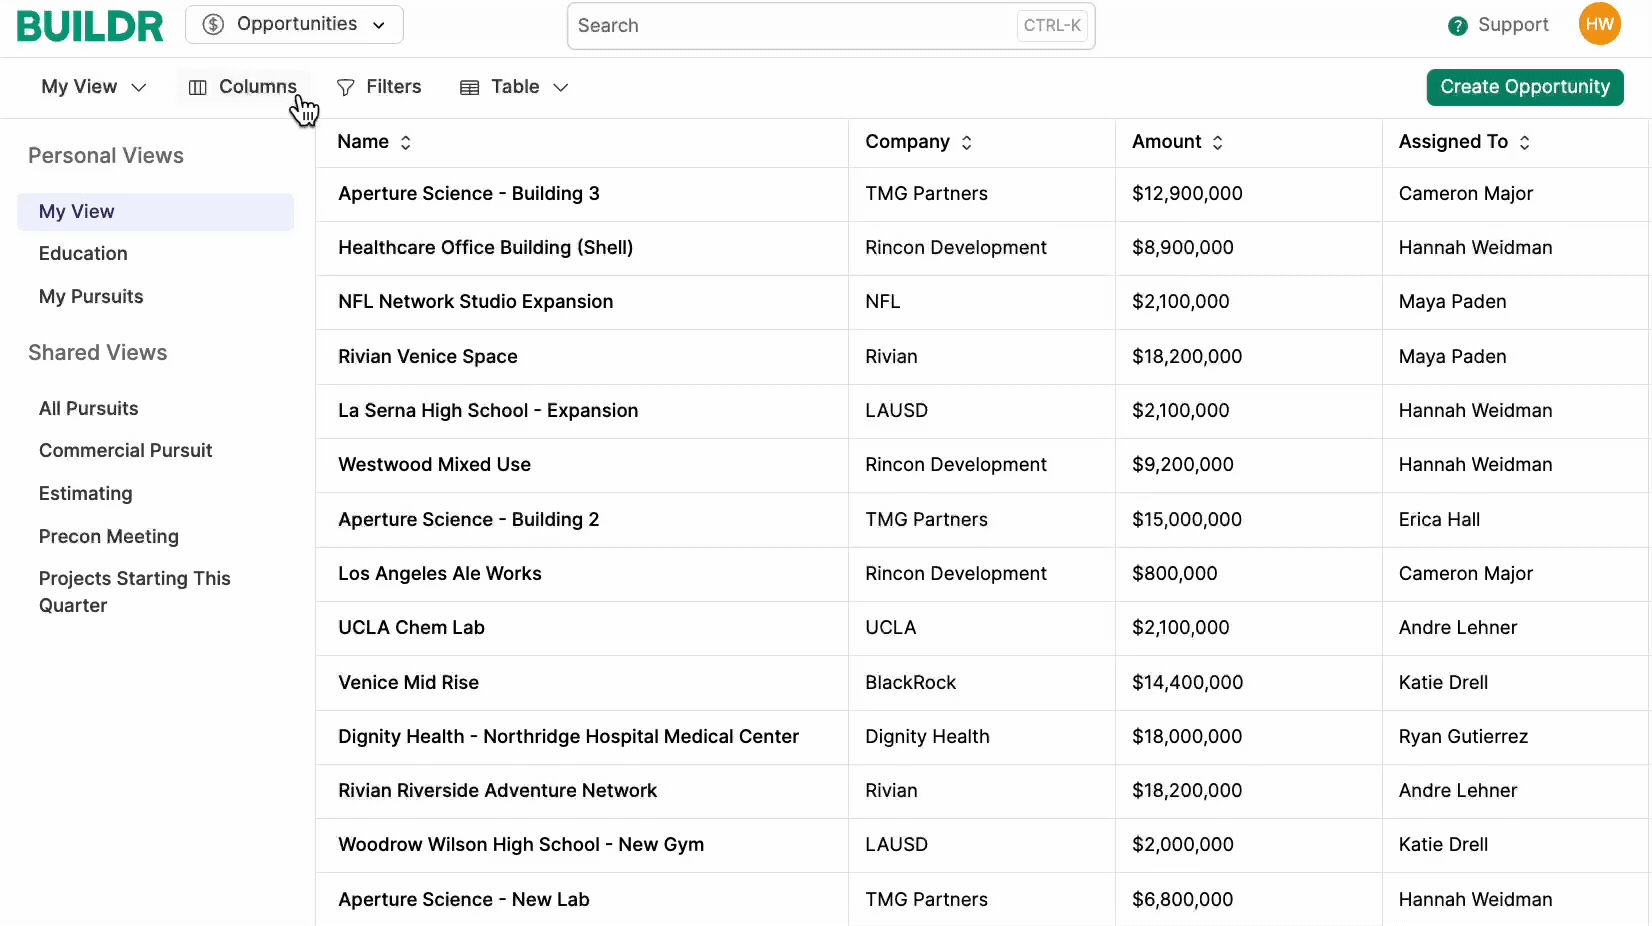1652x926 pixels.
Task: Click the Table layout icon
Action: (x=470, y=88)
